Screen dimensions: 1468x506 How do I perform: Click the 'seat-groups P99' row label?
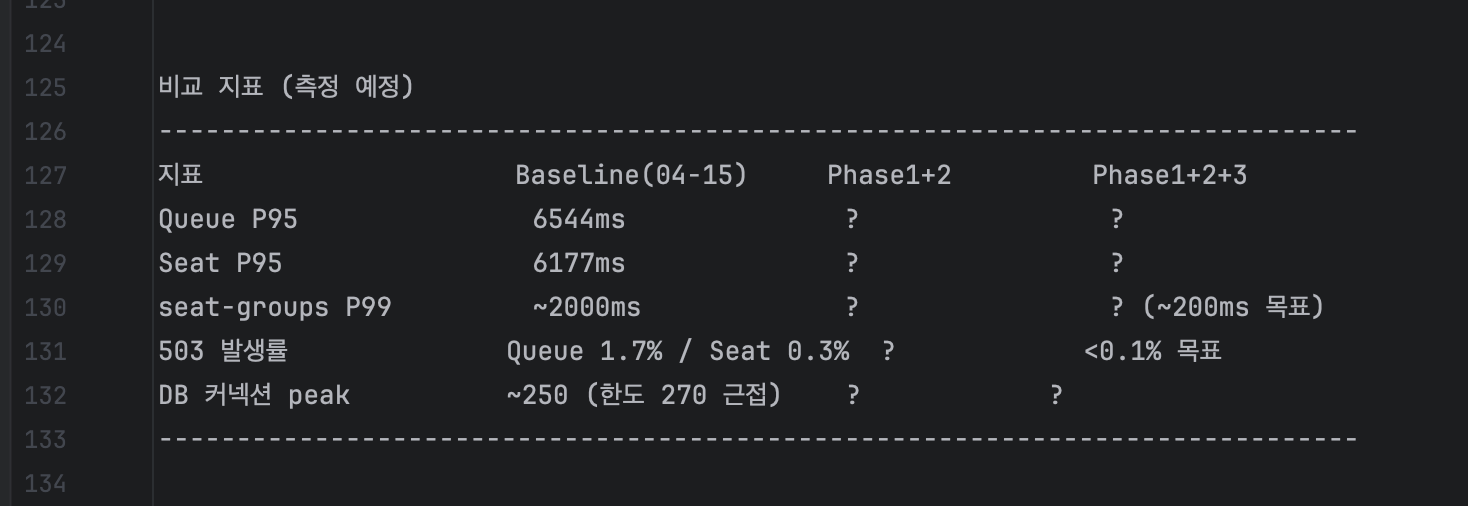(275, 308)
